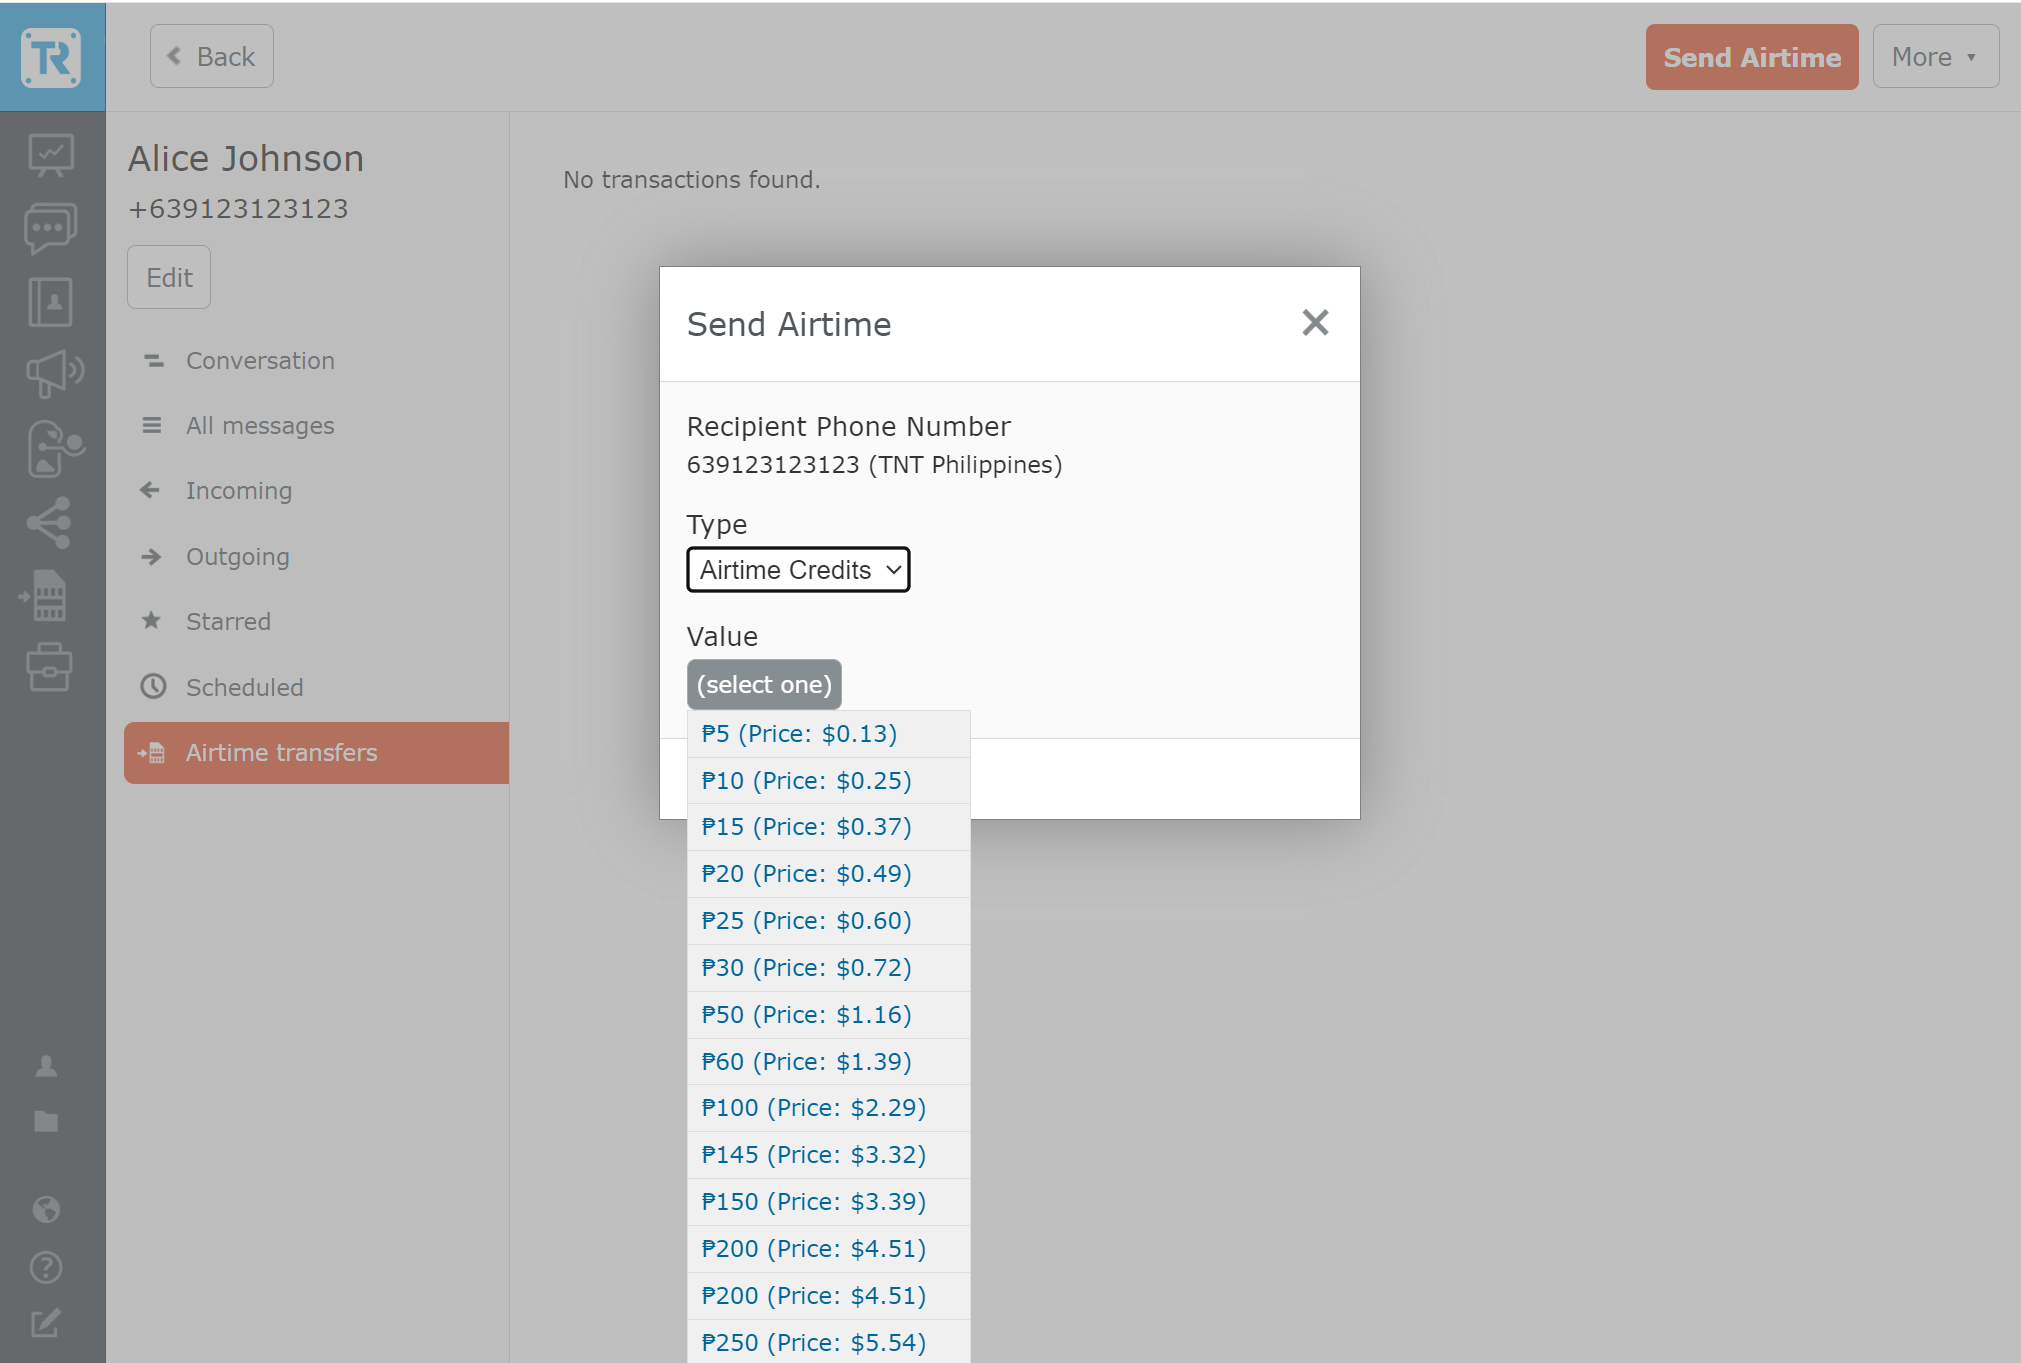Choose ₱15 (Price: $0.37) option
Image resolution: width=2021 pixels, height=1363 pixels.
(828, 827)
